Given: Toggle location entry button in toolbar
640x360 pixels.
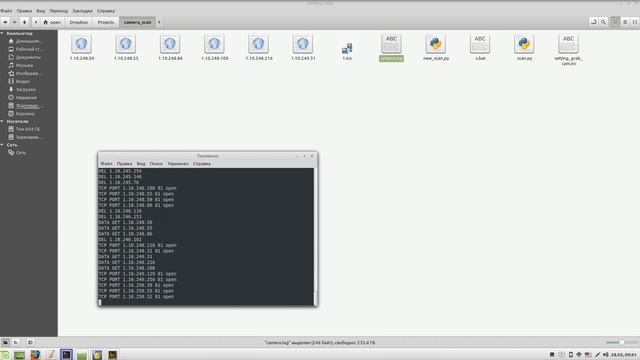Looking at the screenshot, I should click(593, 22).
